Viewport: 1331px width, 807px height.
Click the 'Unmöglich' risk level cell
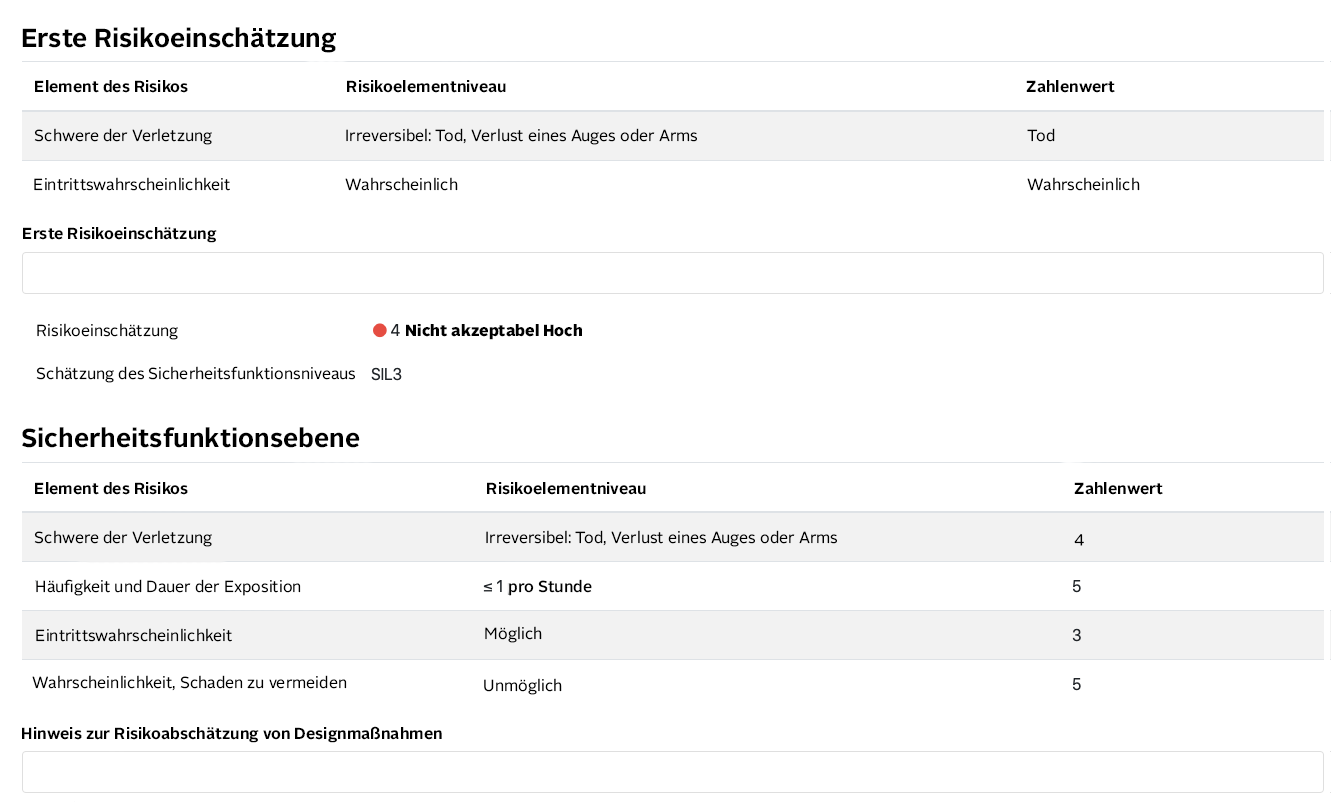[x=522, y=686]
